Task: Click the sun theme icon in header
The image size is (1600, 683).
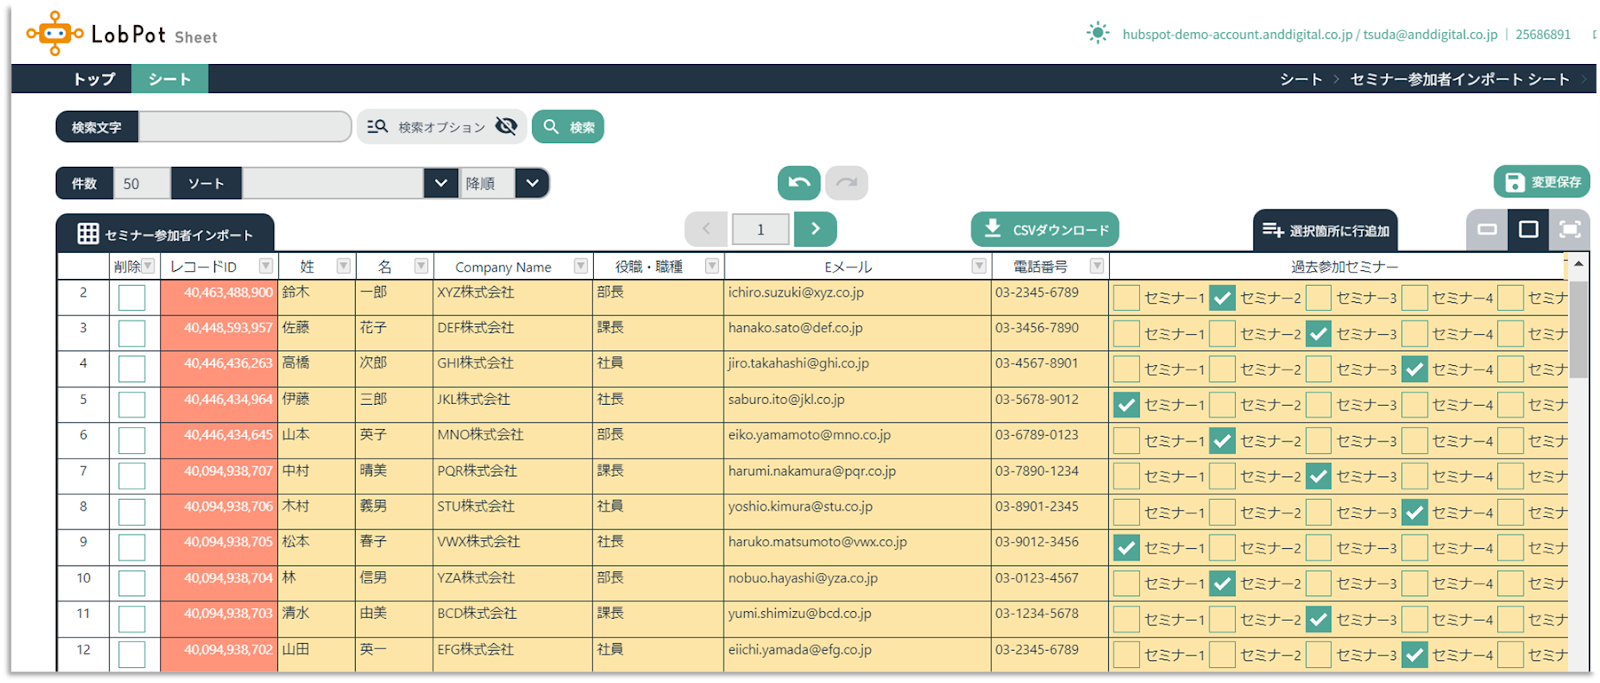Action: [1098, 33]
